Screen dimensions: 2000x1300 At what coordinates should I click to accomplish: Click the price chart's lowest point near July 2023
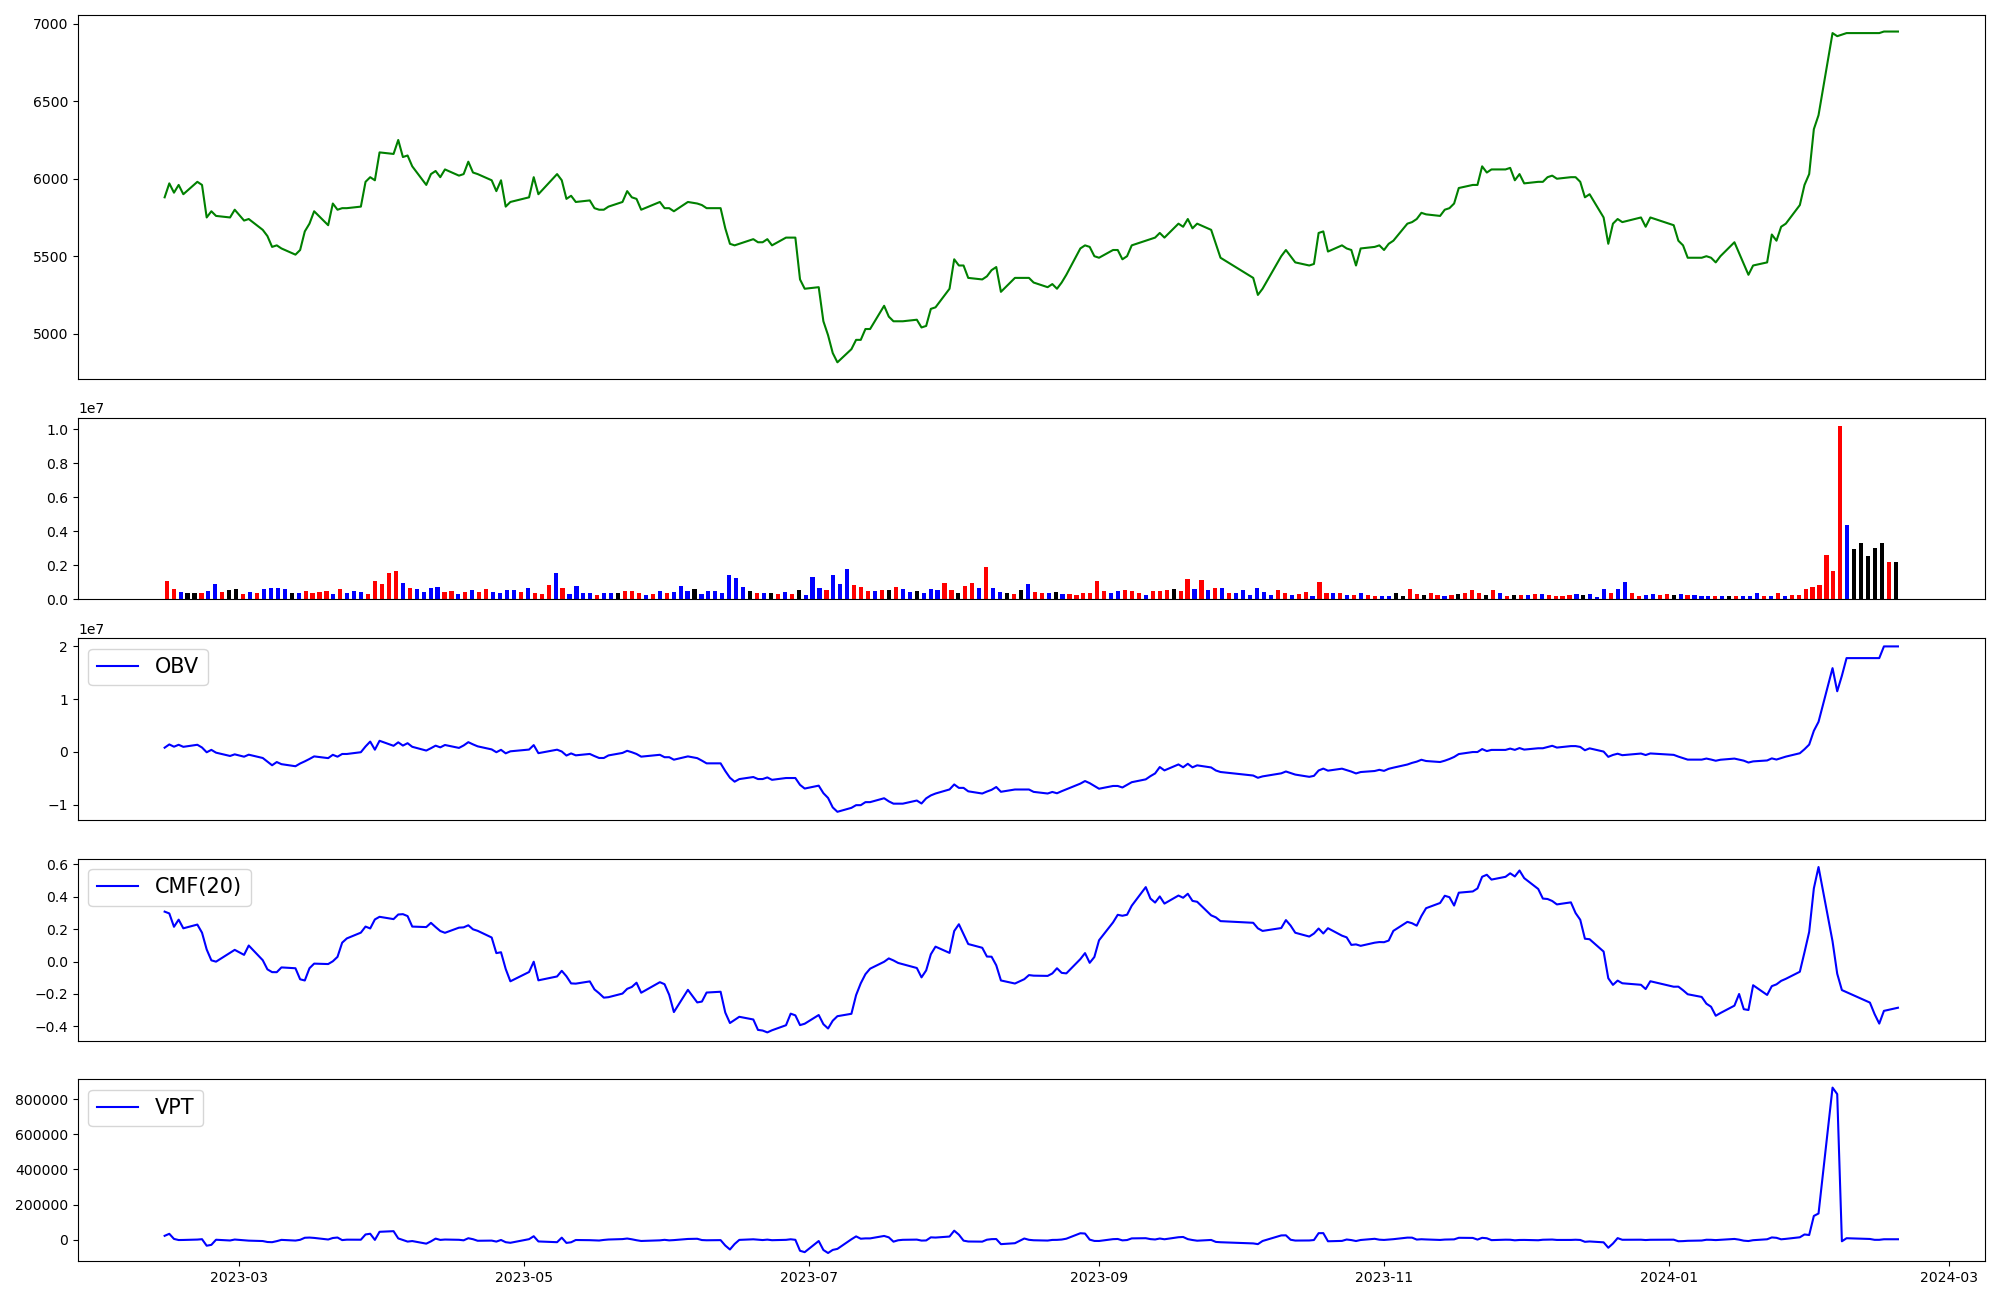pos(837,362)
